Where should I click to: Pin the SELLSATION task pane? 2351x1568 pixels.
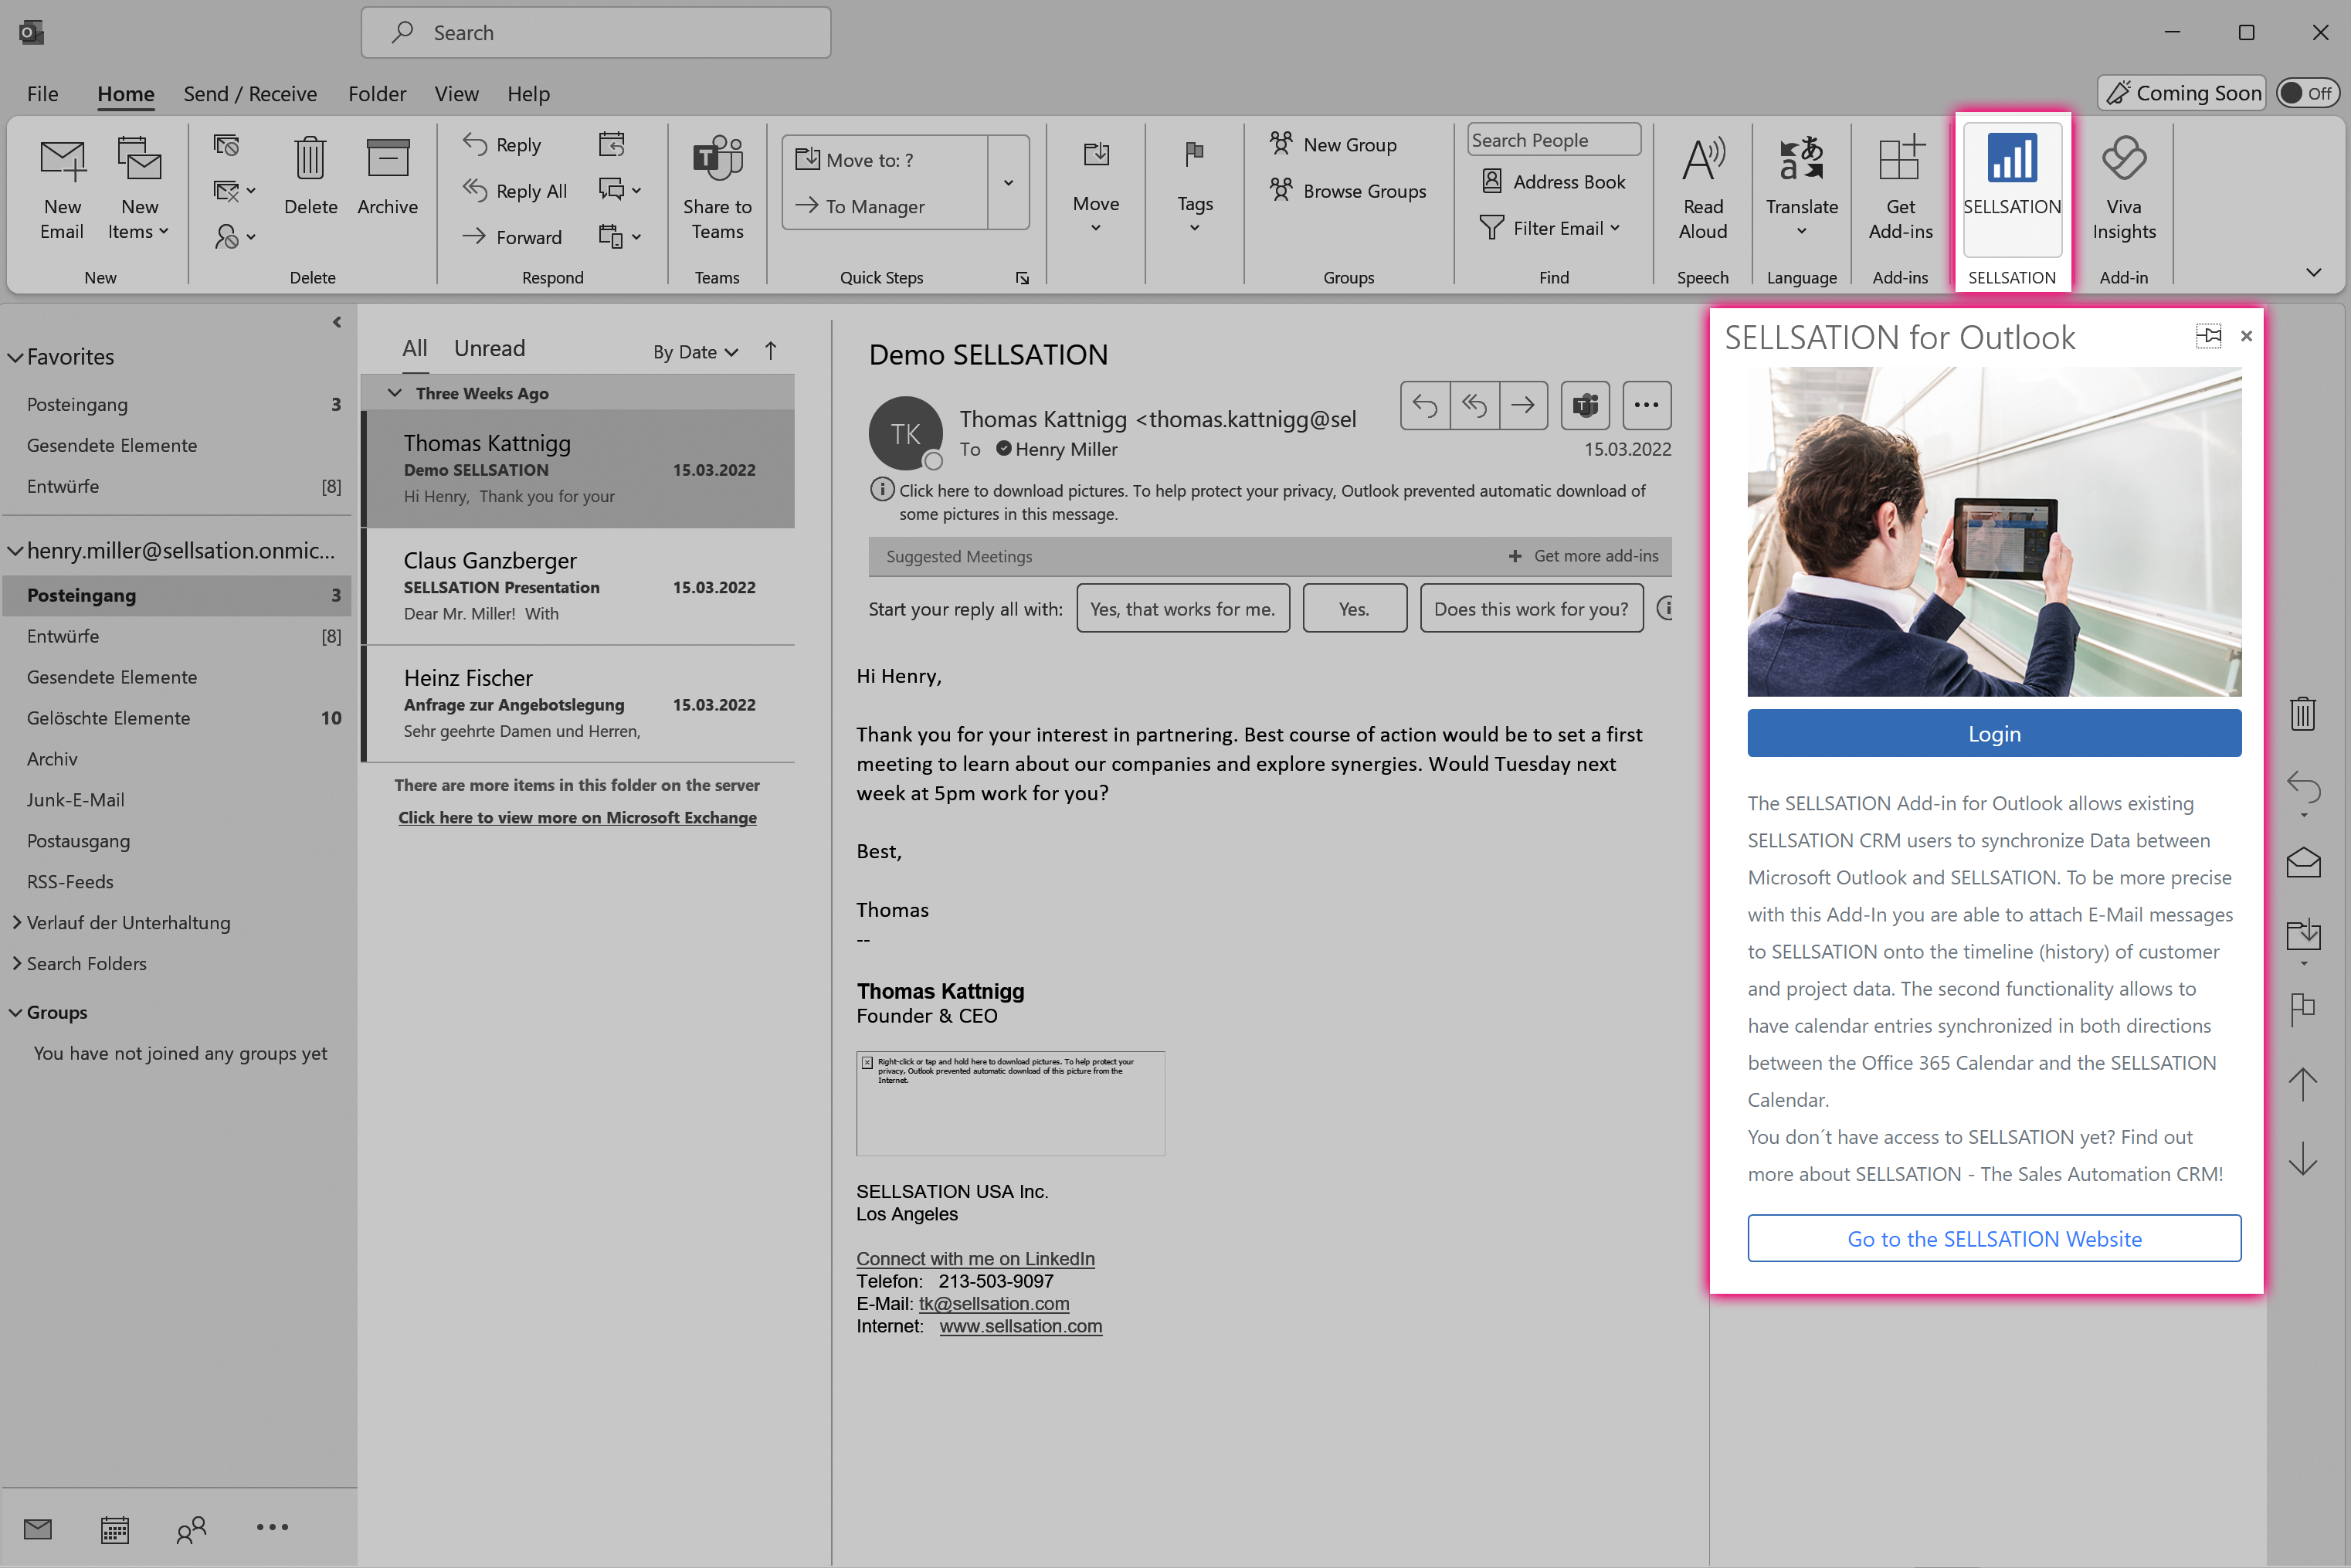click(2209, 336)
